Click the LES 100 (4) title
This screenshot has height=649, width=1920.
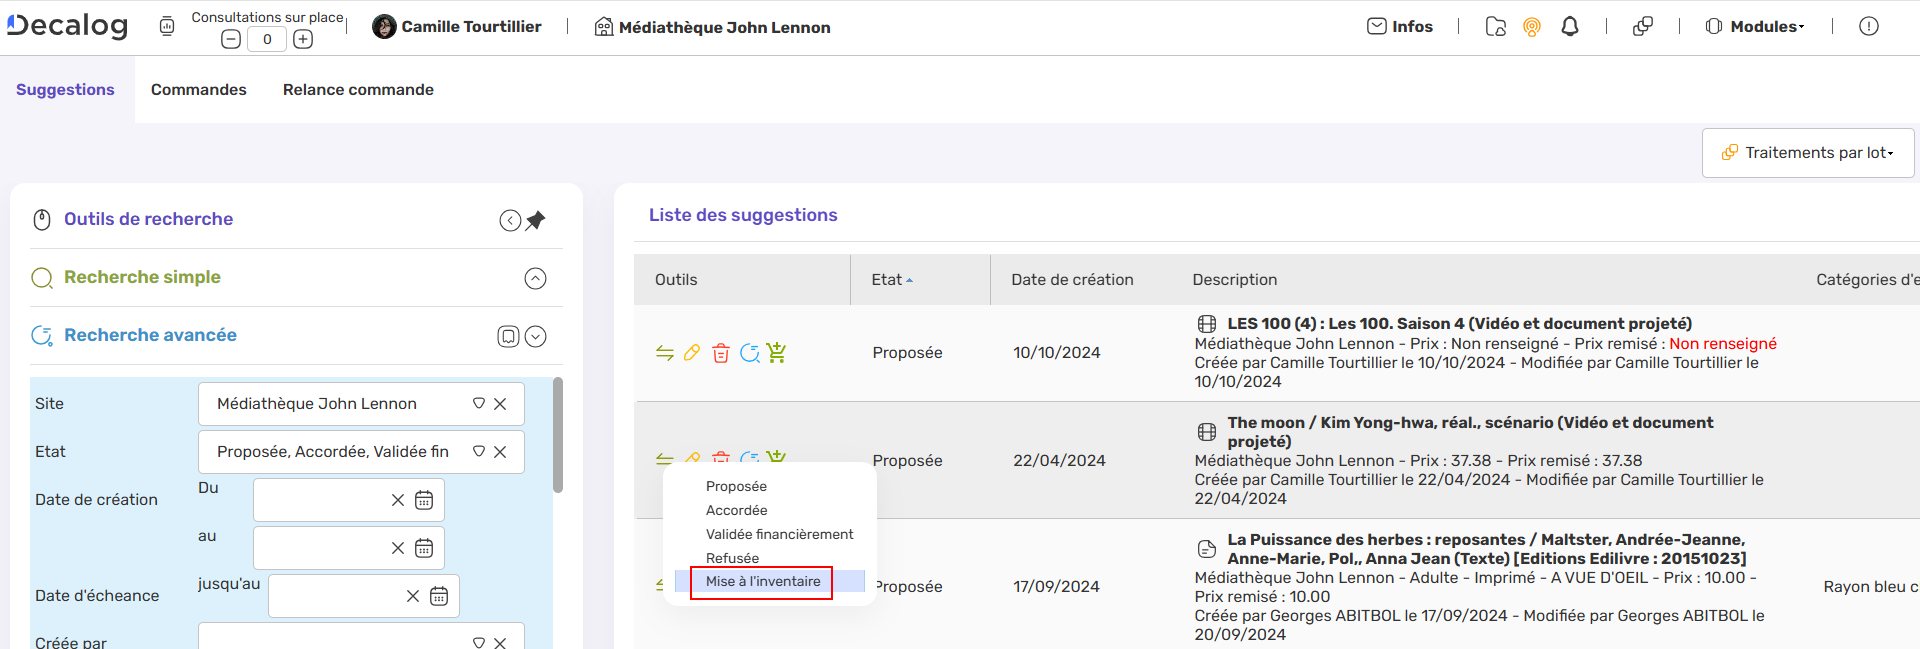click(x=1459, y=324)
